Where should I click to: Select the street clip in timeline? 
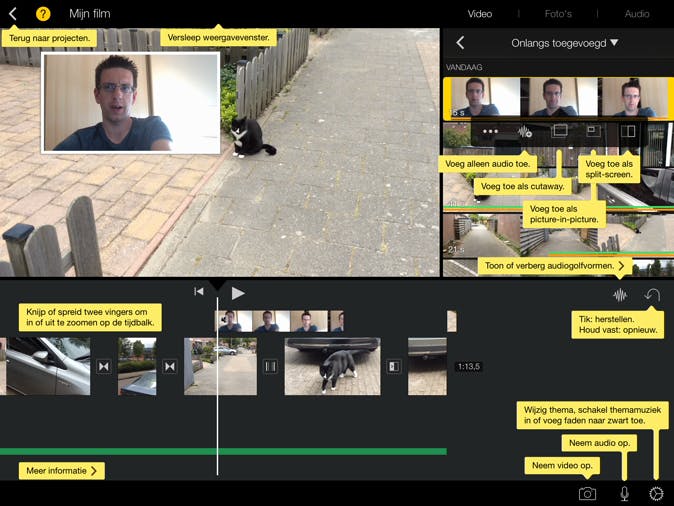point(221,366)
